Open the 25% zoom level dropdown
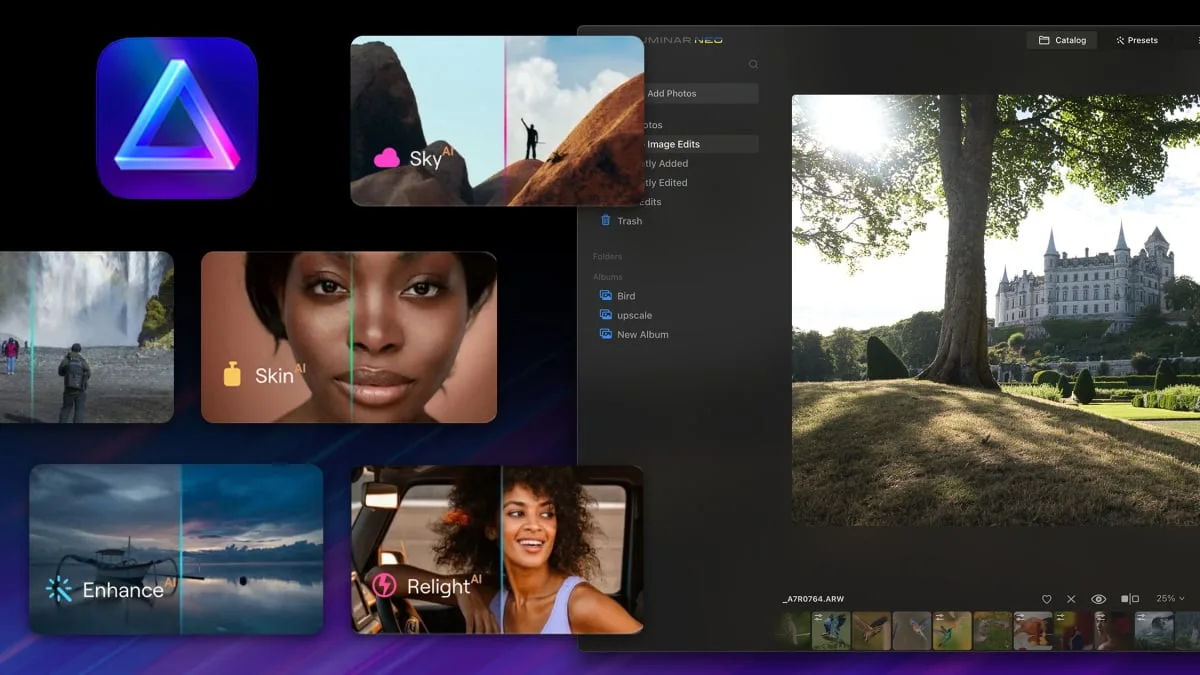Viewport: 1200px width, 675px height. point(1167,599)
